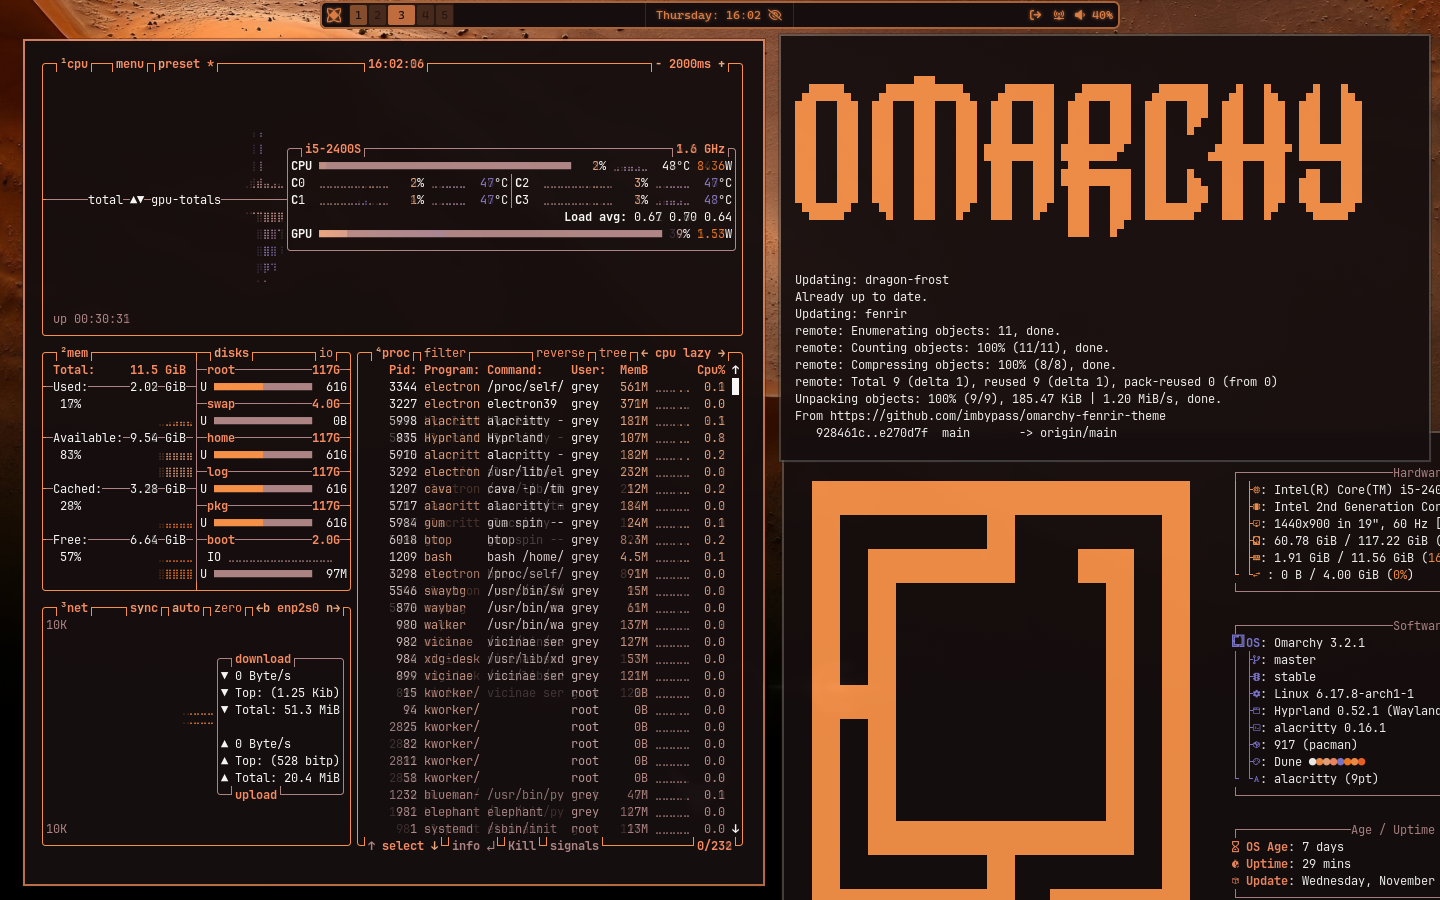This screenshot has width=1440, height=900.
Task: Toggle auto scaling in the net panel
Action: click(x=185, y=607)
